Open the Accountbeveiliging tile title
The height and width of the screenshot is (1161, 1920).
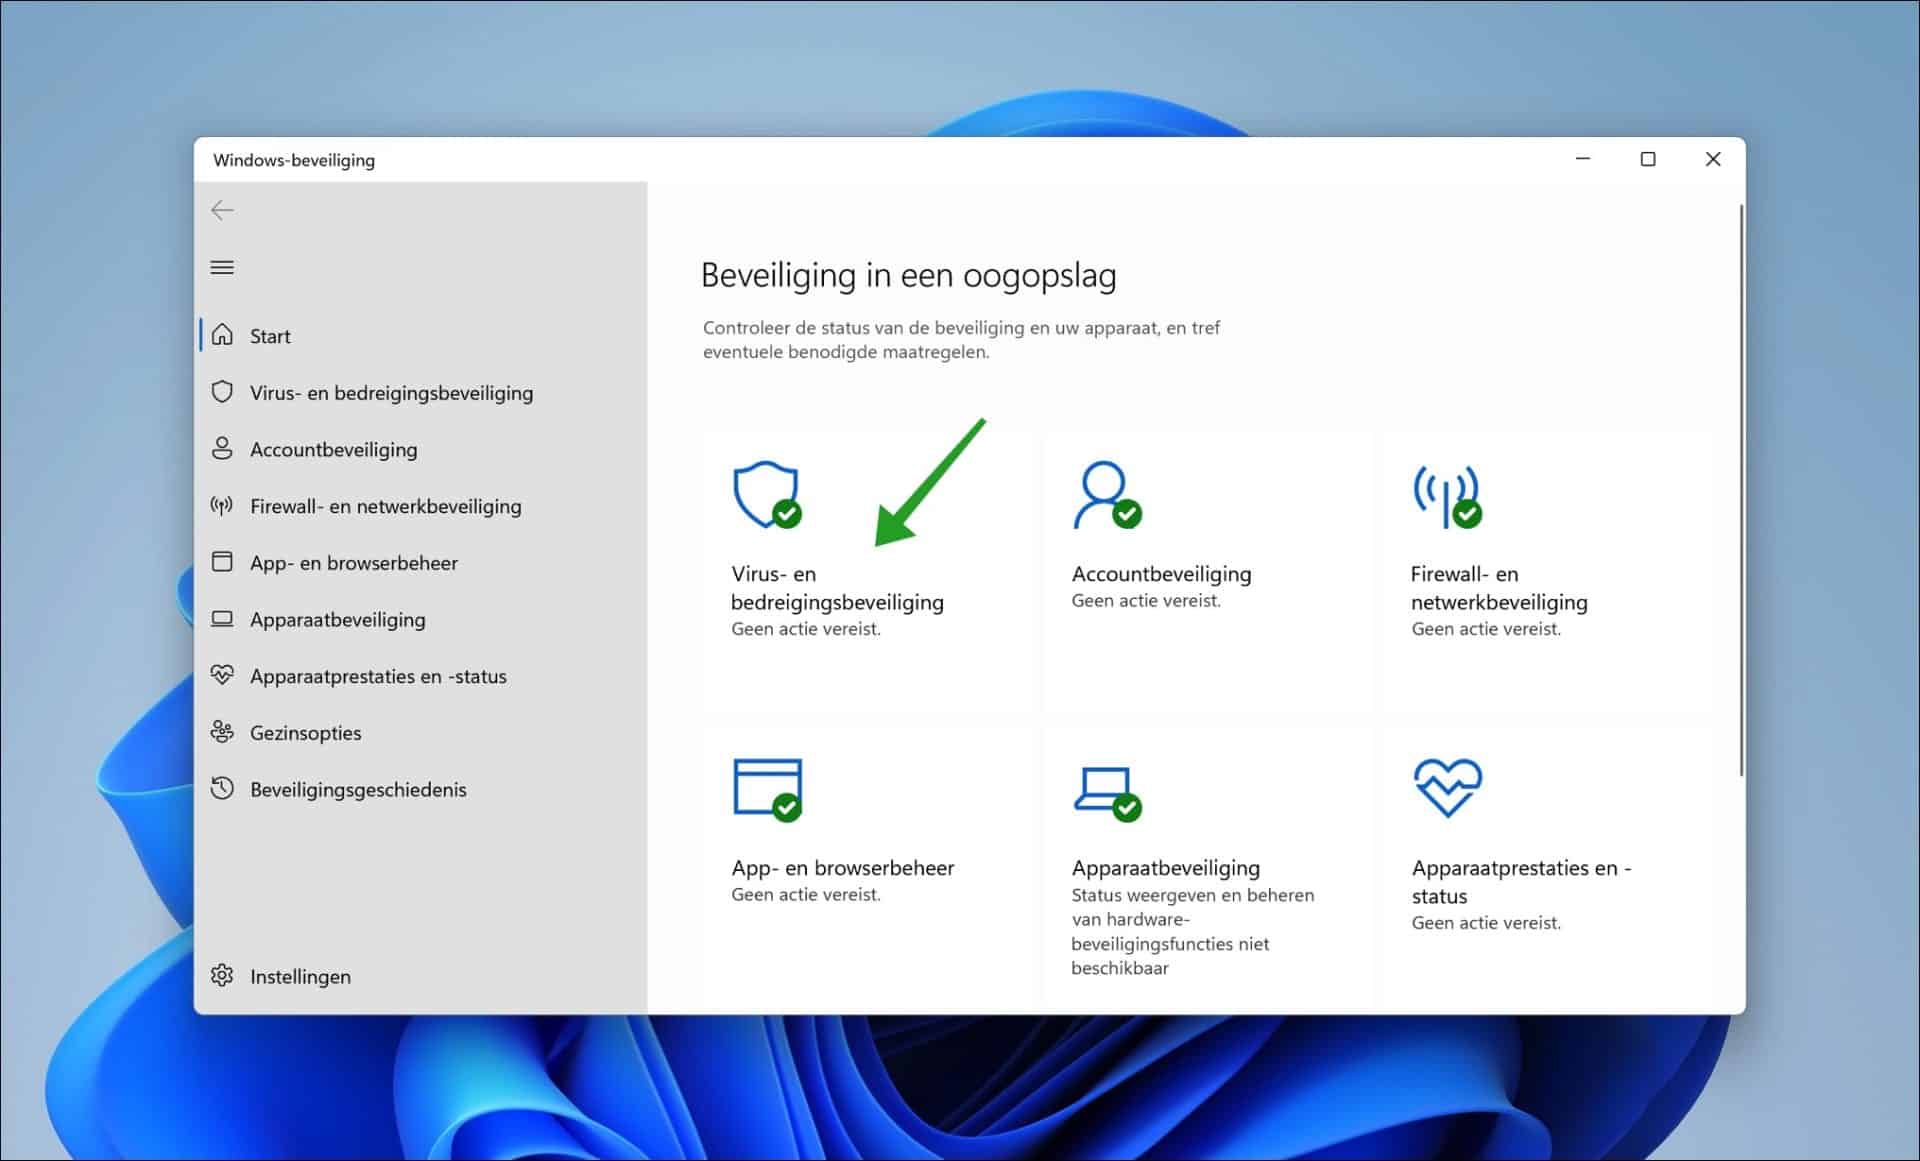[1161, 574]
